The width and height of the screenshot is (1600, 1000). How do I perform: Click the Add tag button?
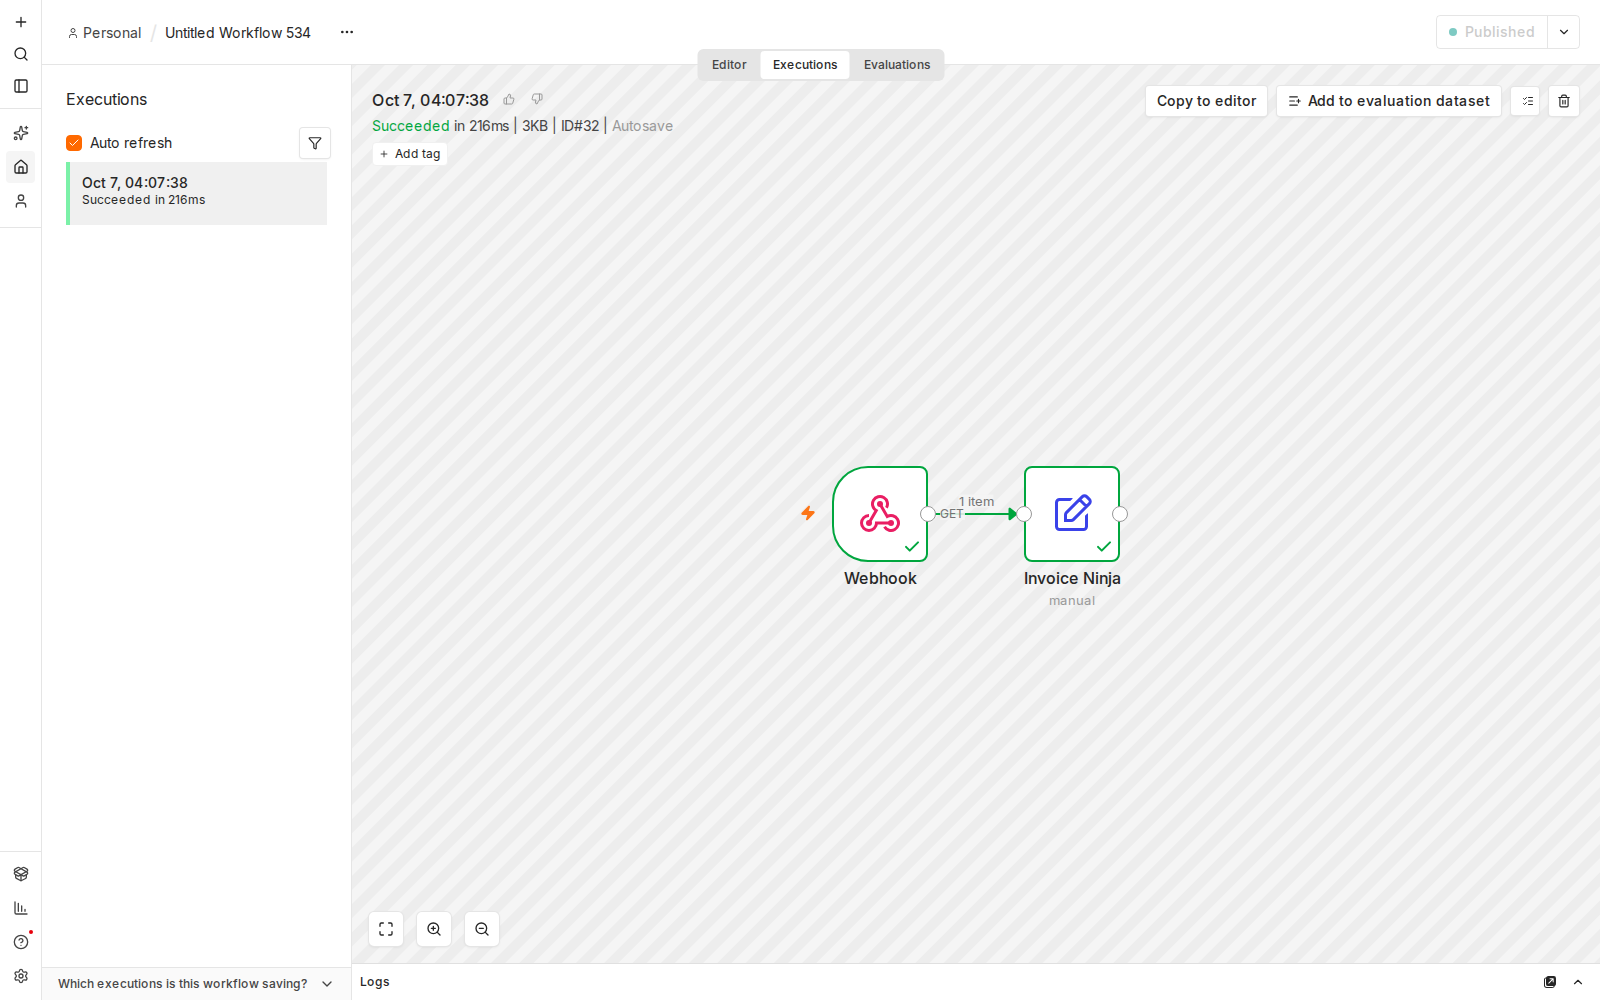click(410, 154)
